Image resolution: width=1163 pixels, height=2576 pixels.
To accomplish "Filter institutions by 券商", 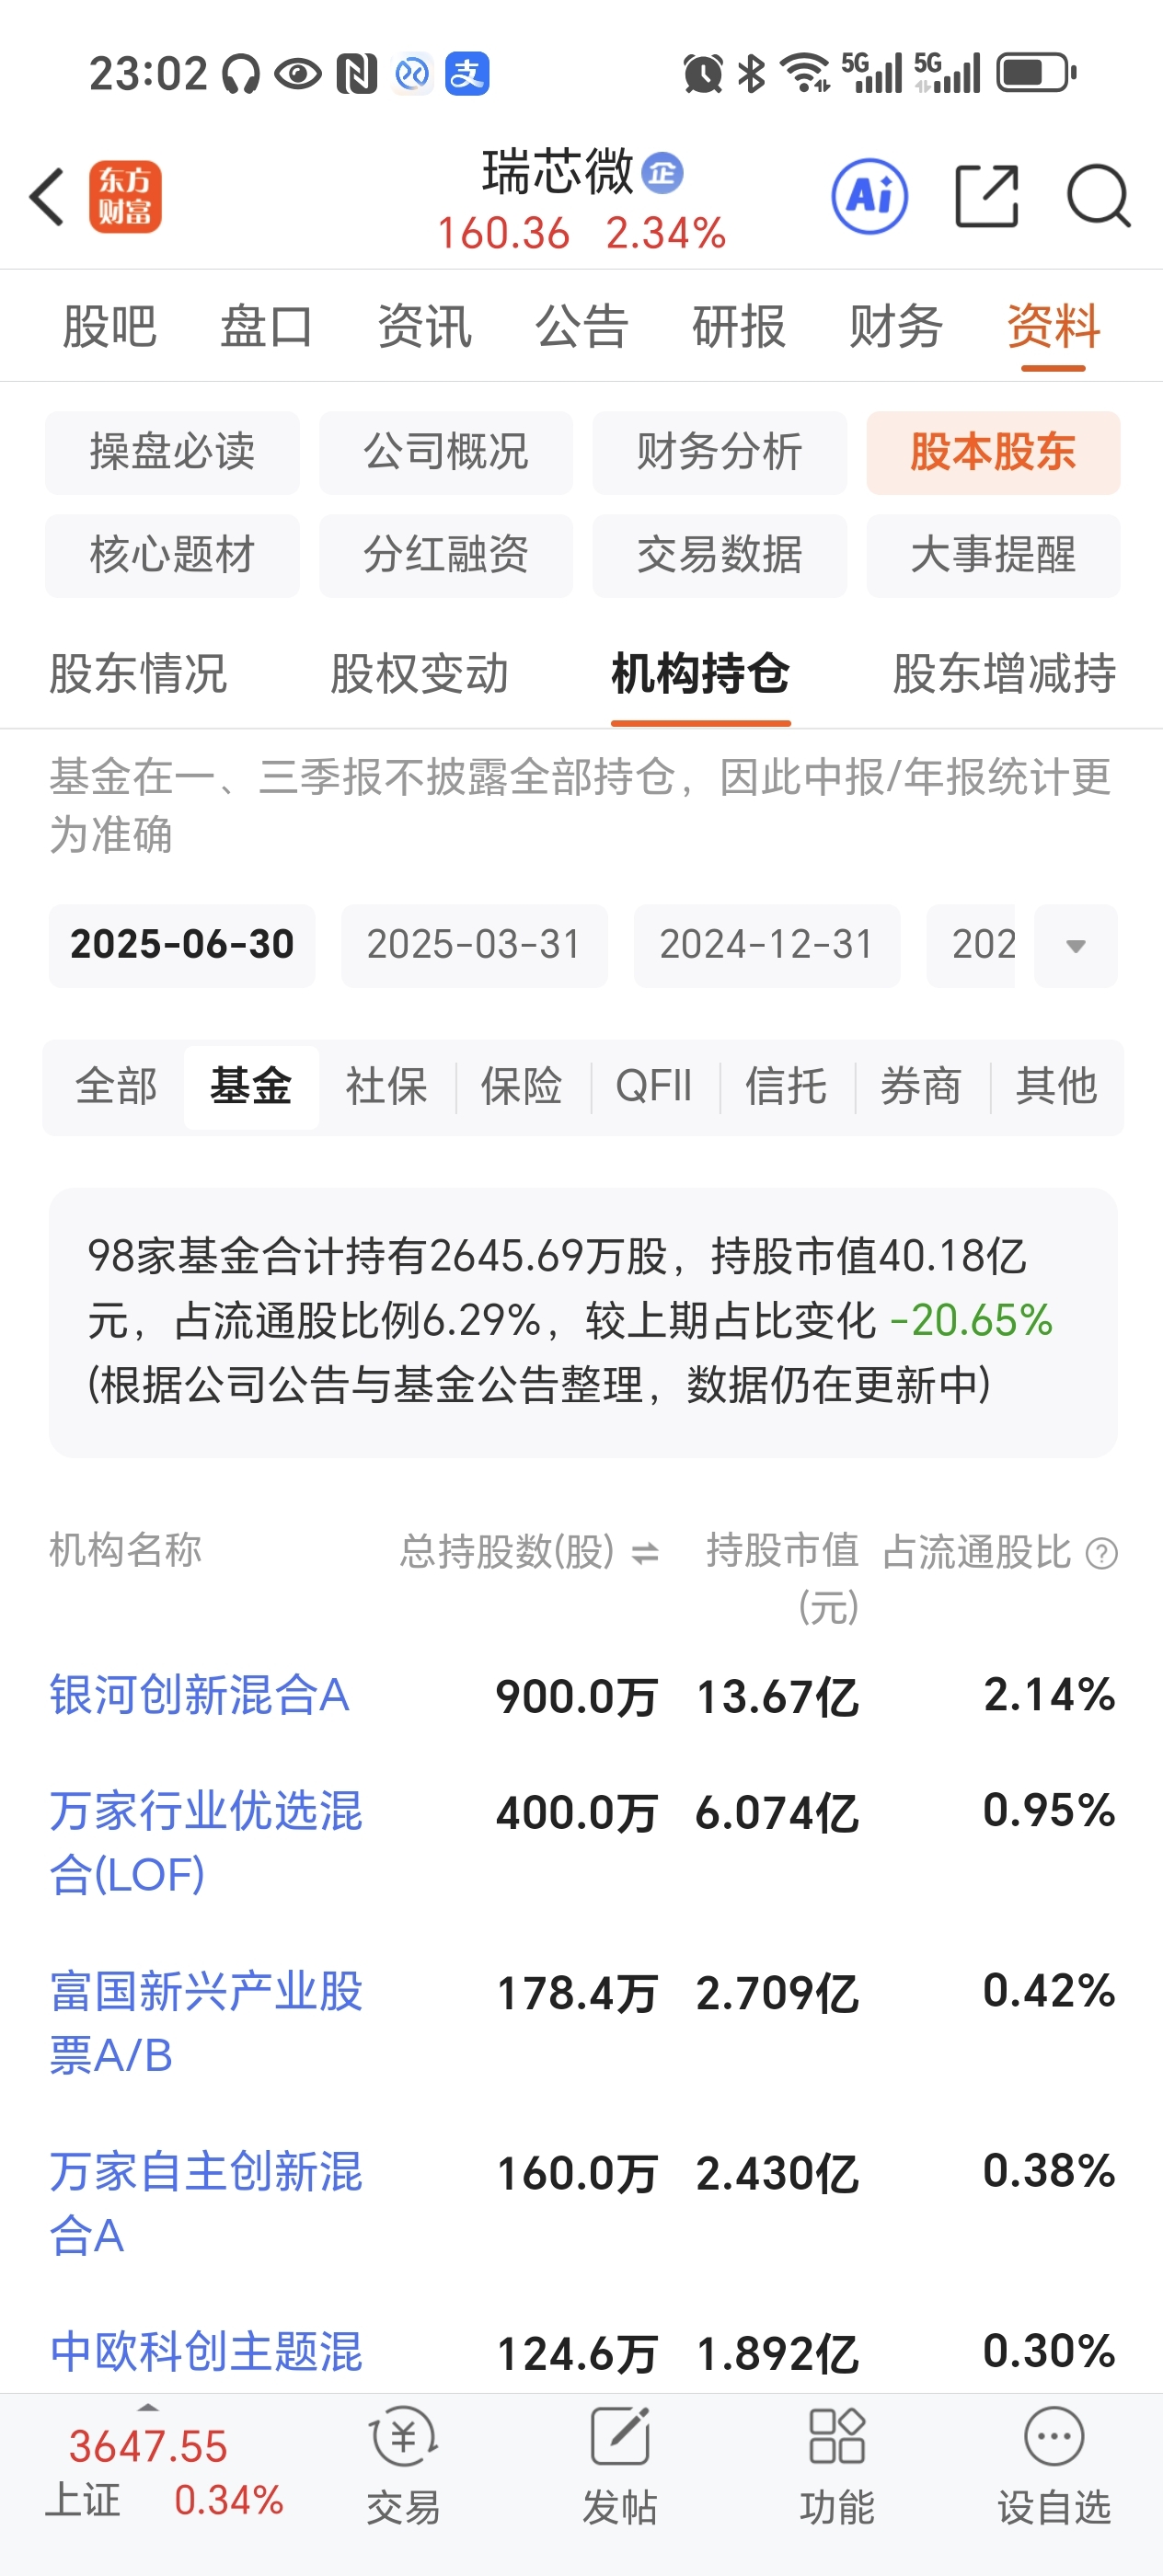I will pos(921,1086).
